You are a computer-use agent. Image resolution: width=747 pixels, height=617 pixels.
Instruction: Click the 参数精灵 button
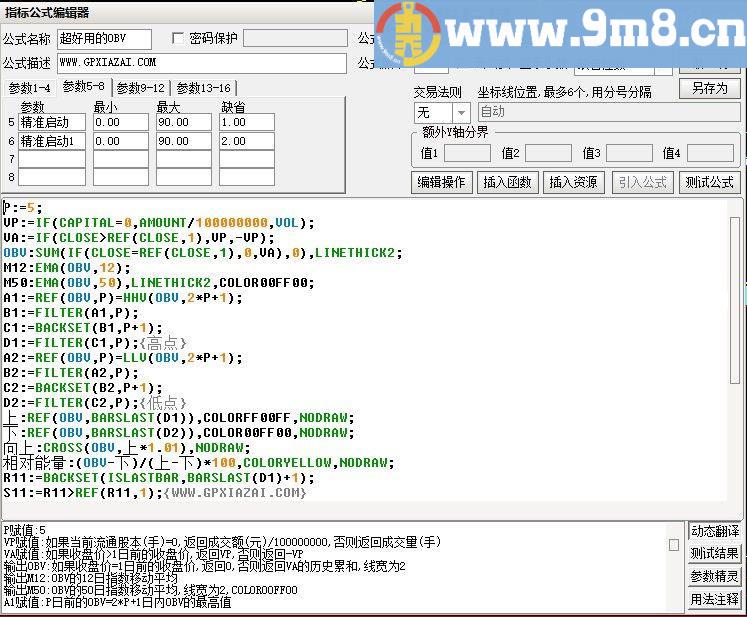click(x=715, y=577)
